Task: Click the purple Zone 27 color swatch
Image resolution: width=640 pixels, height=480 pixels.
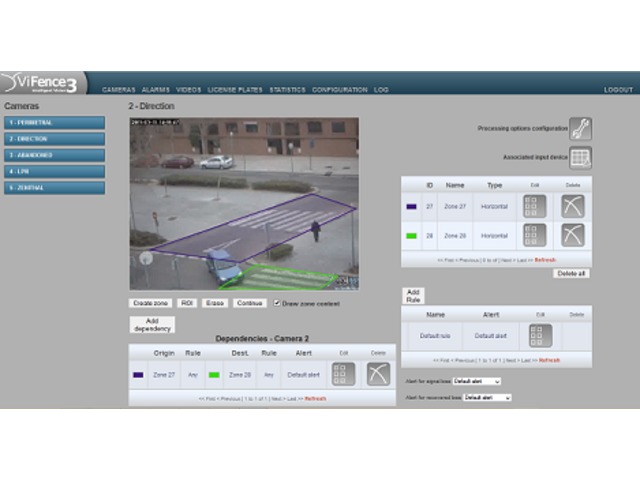Action: coord(412,207)
